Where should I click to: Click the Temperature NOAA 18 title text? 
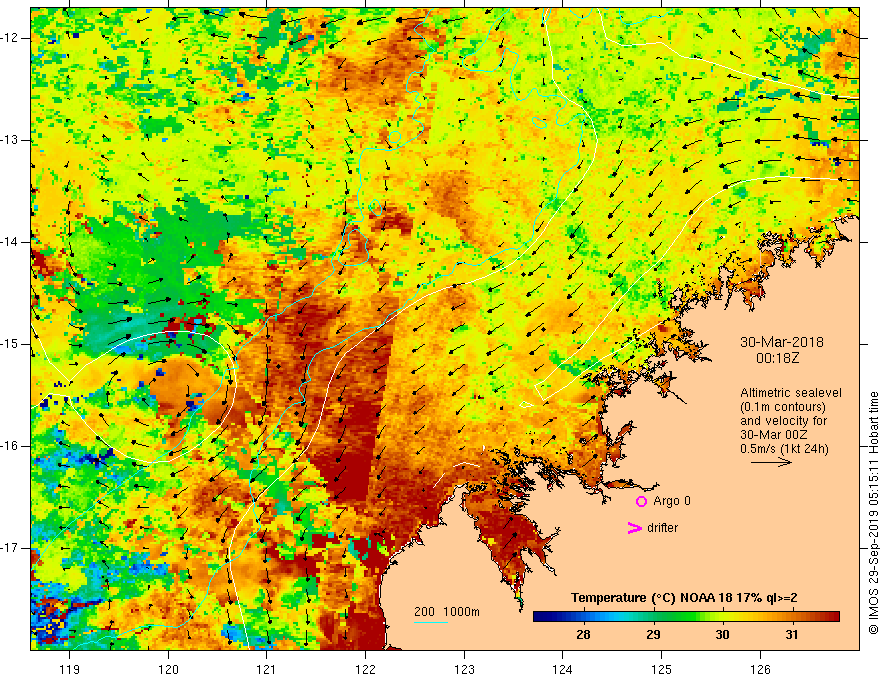click(x=684, y=598)
